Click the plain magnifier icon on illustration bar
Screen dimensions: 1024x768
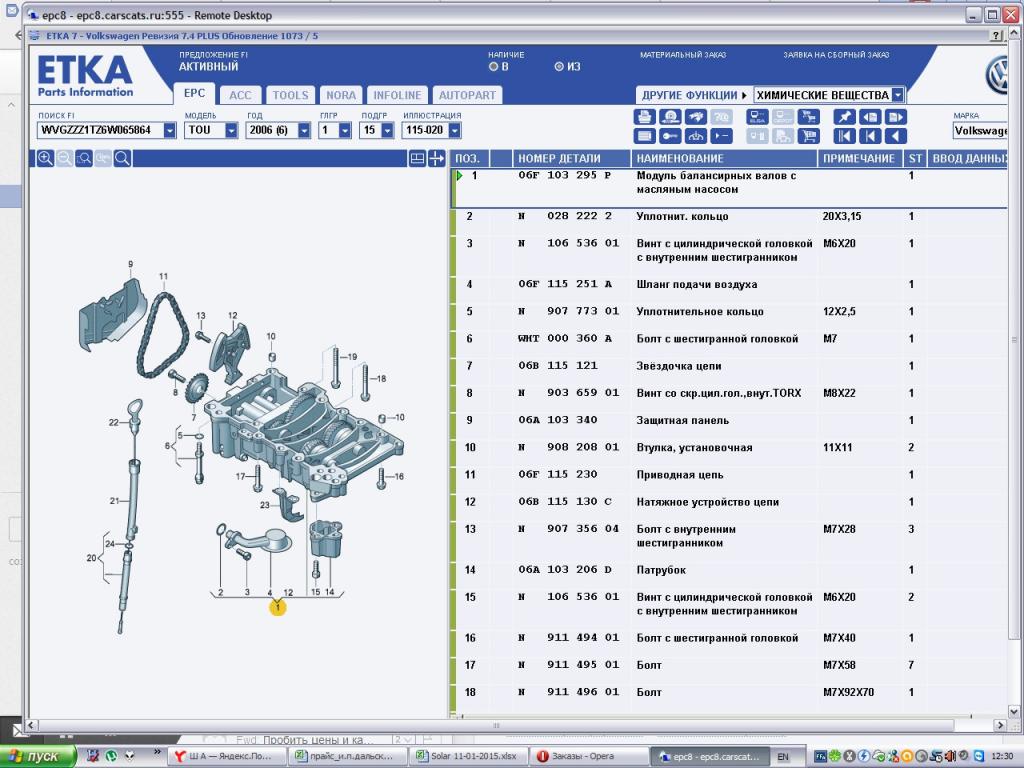point(122,158)
